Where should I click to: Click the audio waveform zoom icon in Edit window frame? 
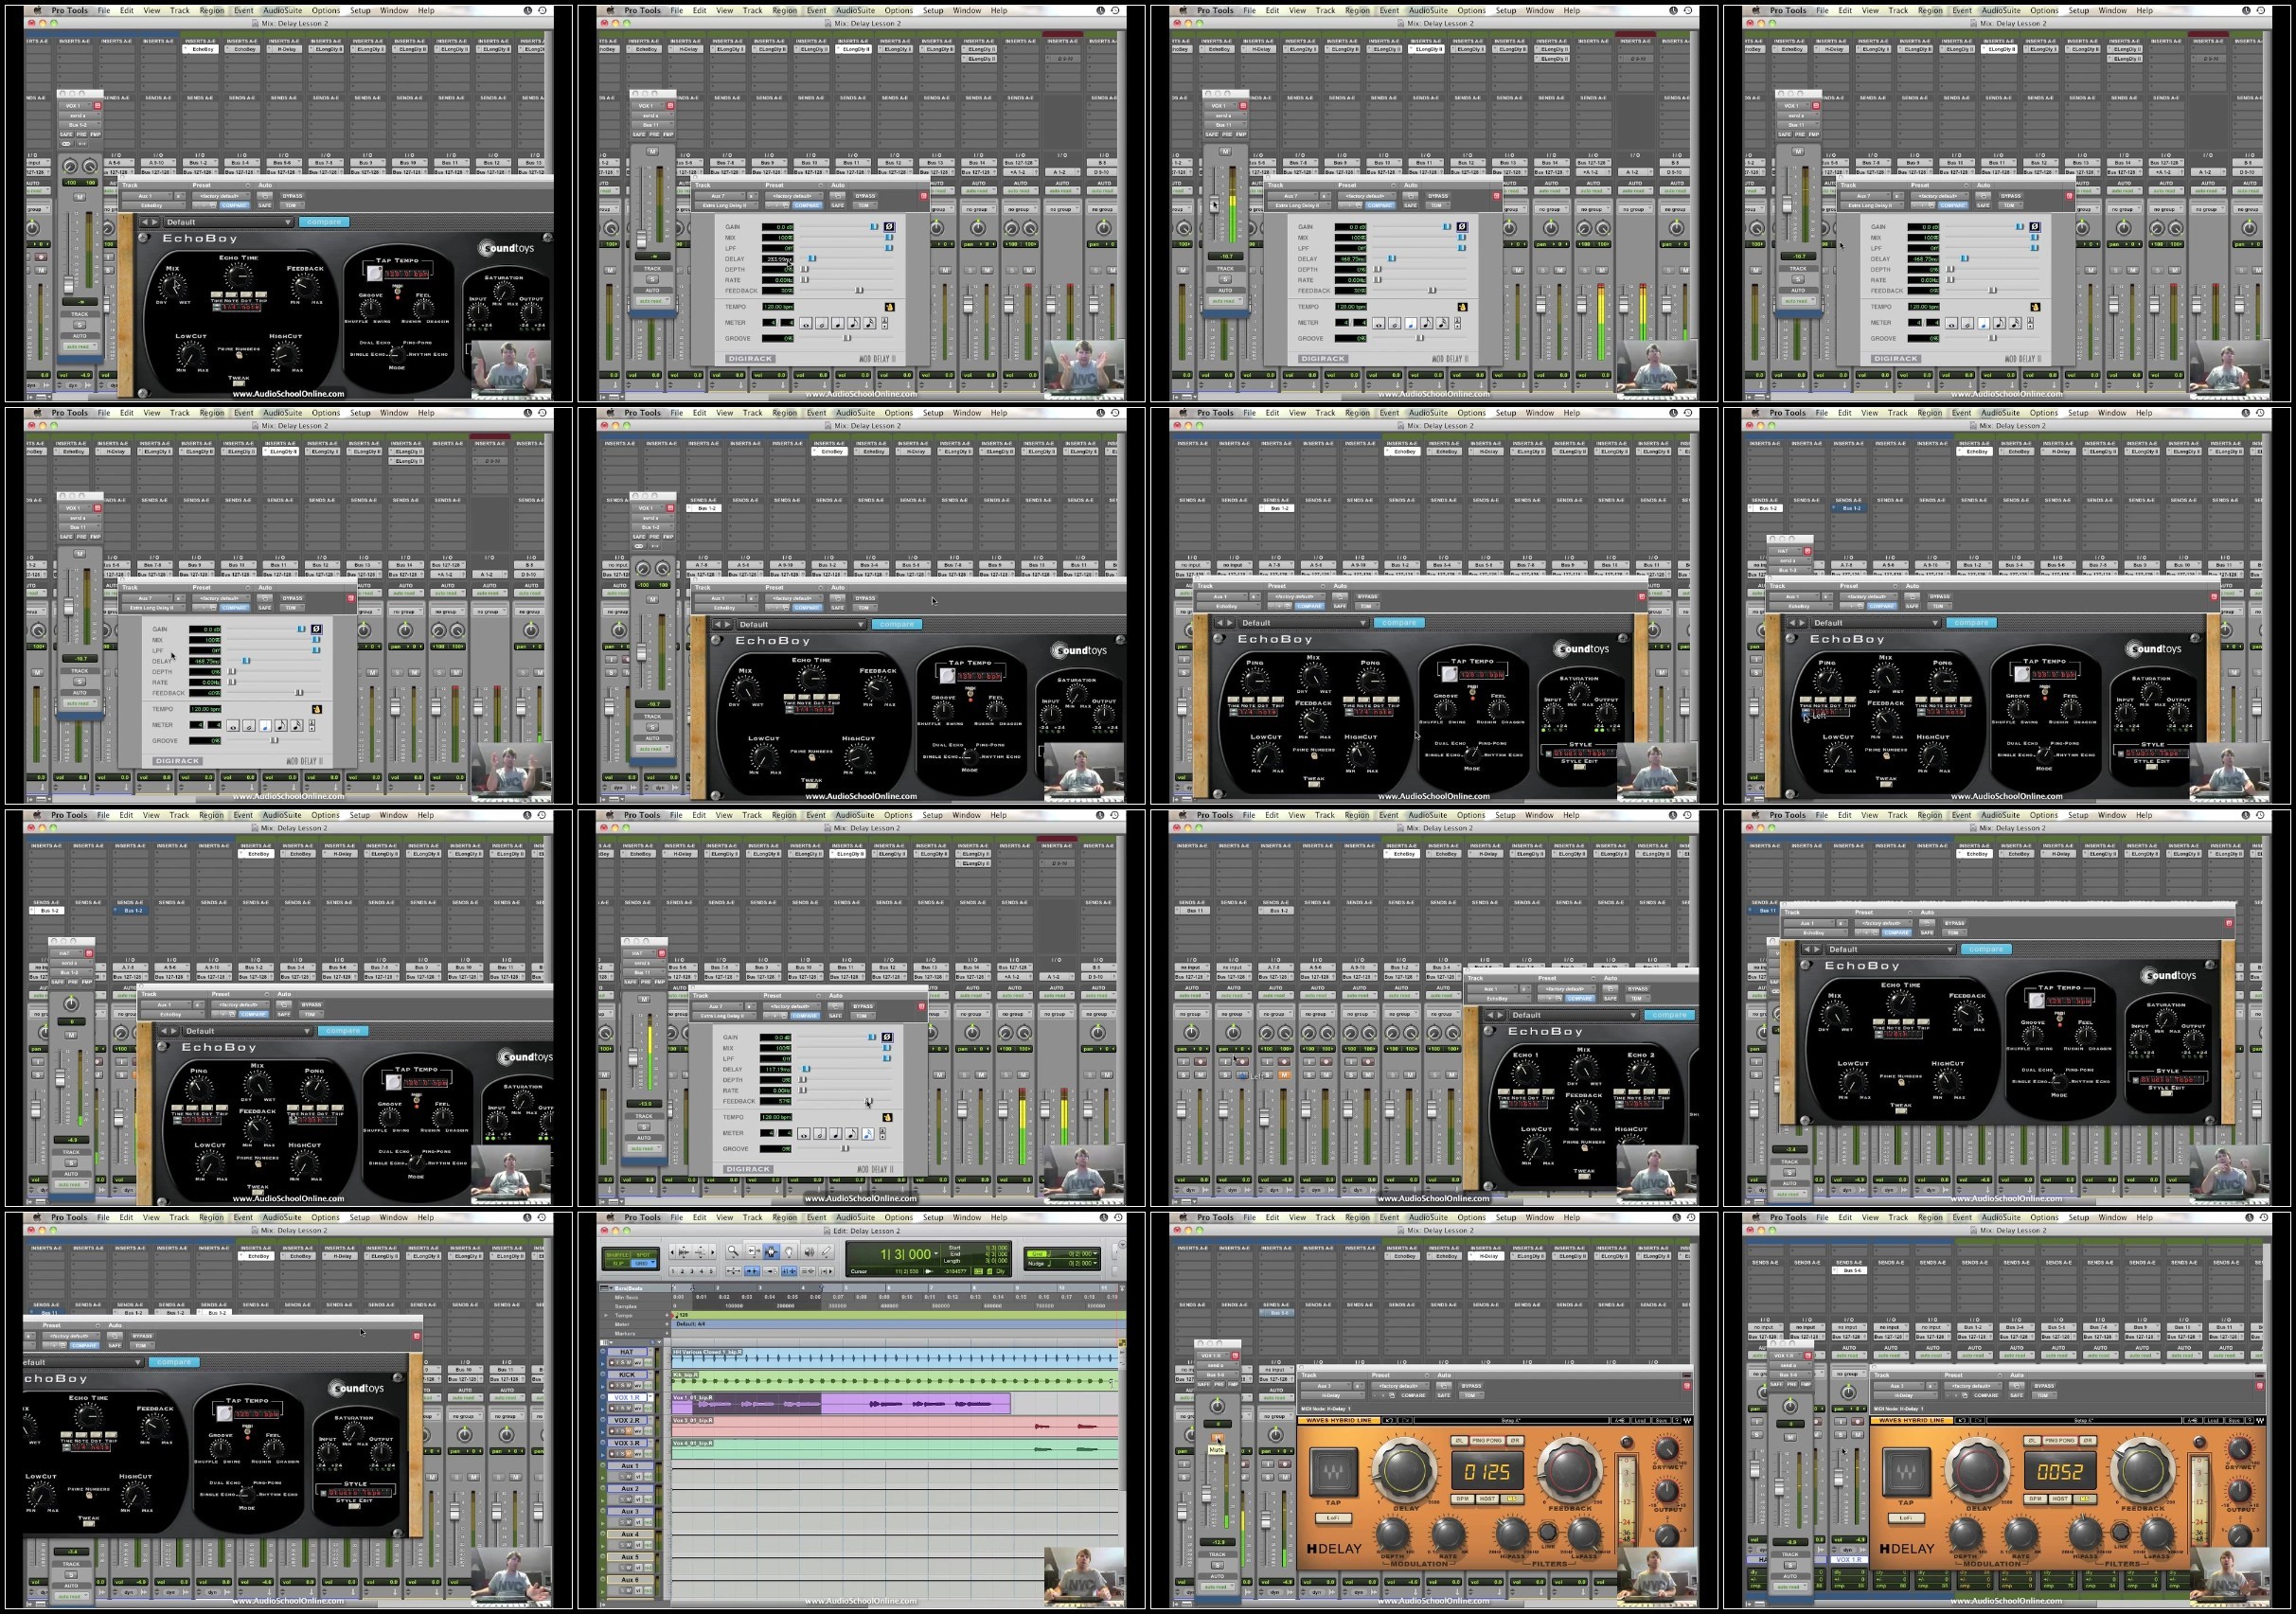pos(684,1253)
